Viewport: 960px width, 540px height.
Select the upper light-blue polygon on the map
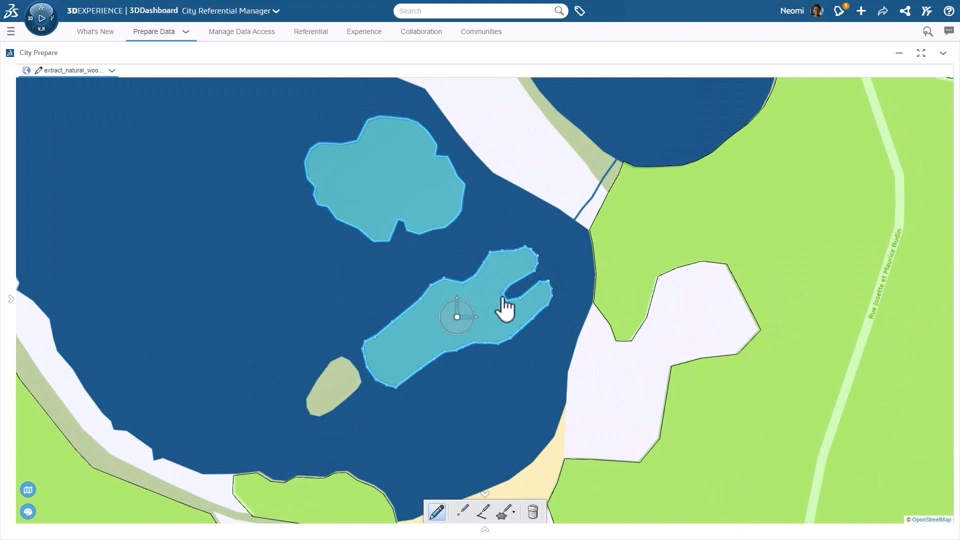(x=386, y=178)
